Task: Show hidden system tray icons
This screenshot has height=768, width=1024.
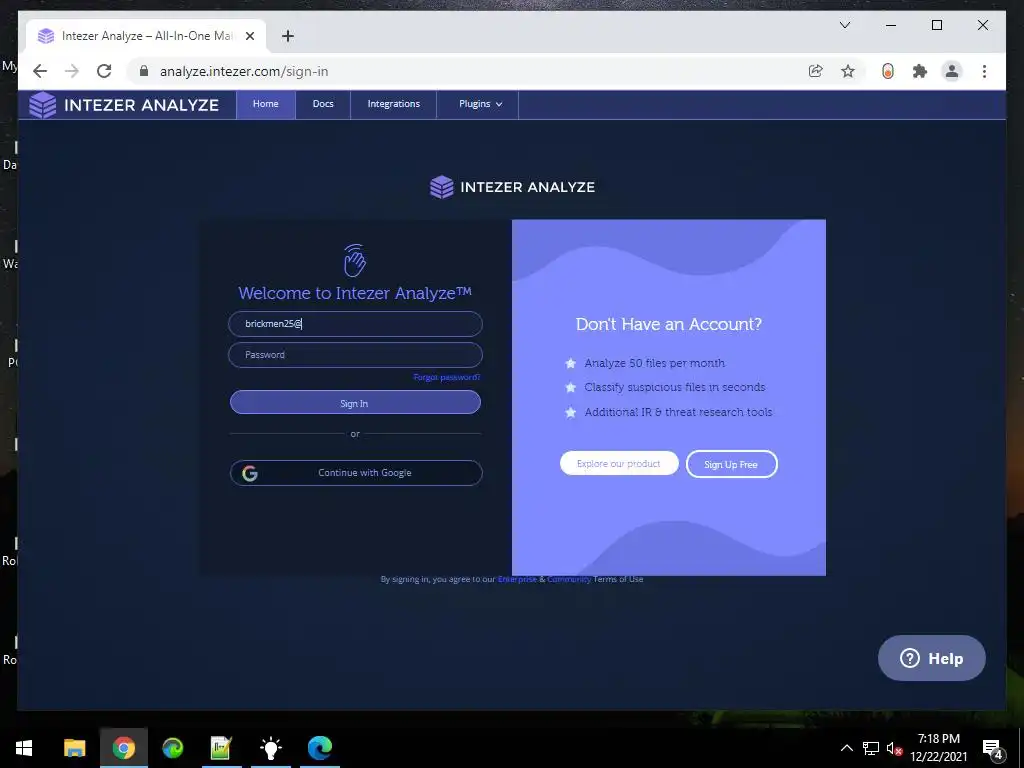Action: [846, 748]
